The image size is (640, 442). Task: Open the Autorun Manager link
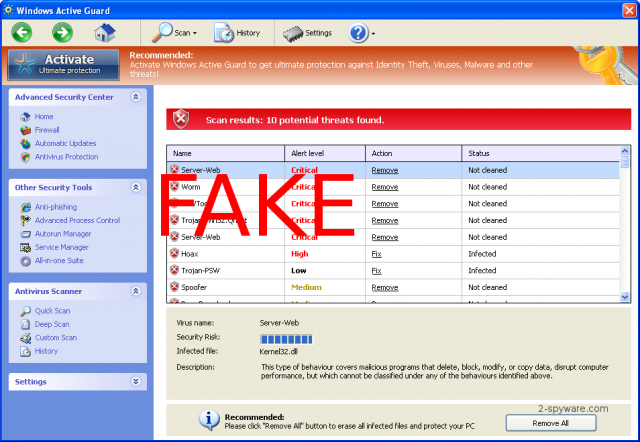[63, 234]
